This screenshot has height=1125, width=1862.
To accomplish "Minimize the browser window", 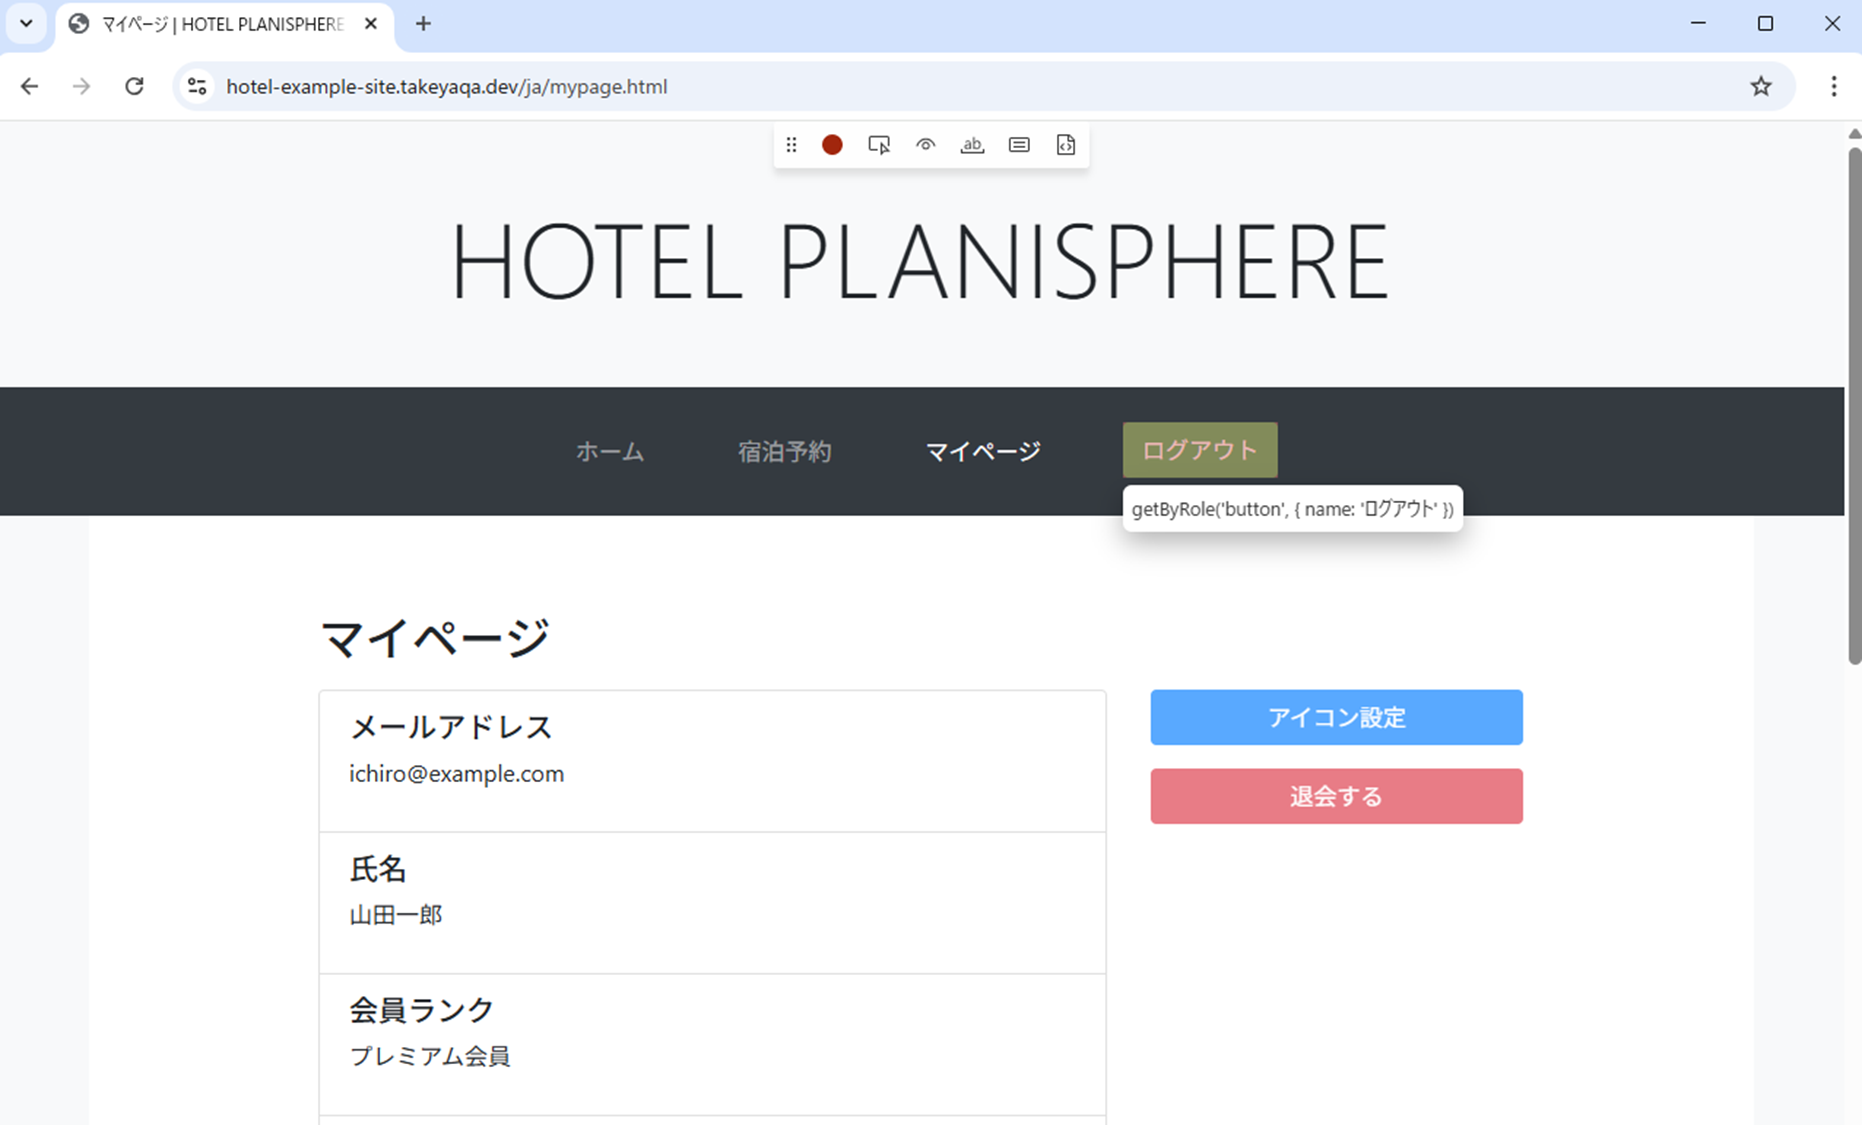I will 1698,24.
